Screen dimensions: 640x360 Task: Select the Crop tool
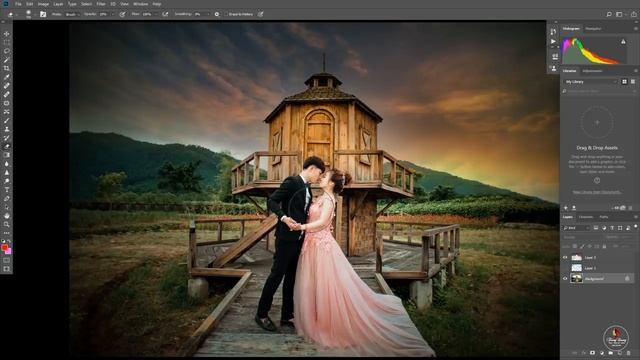(7, 68)
